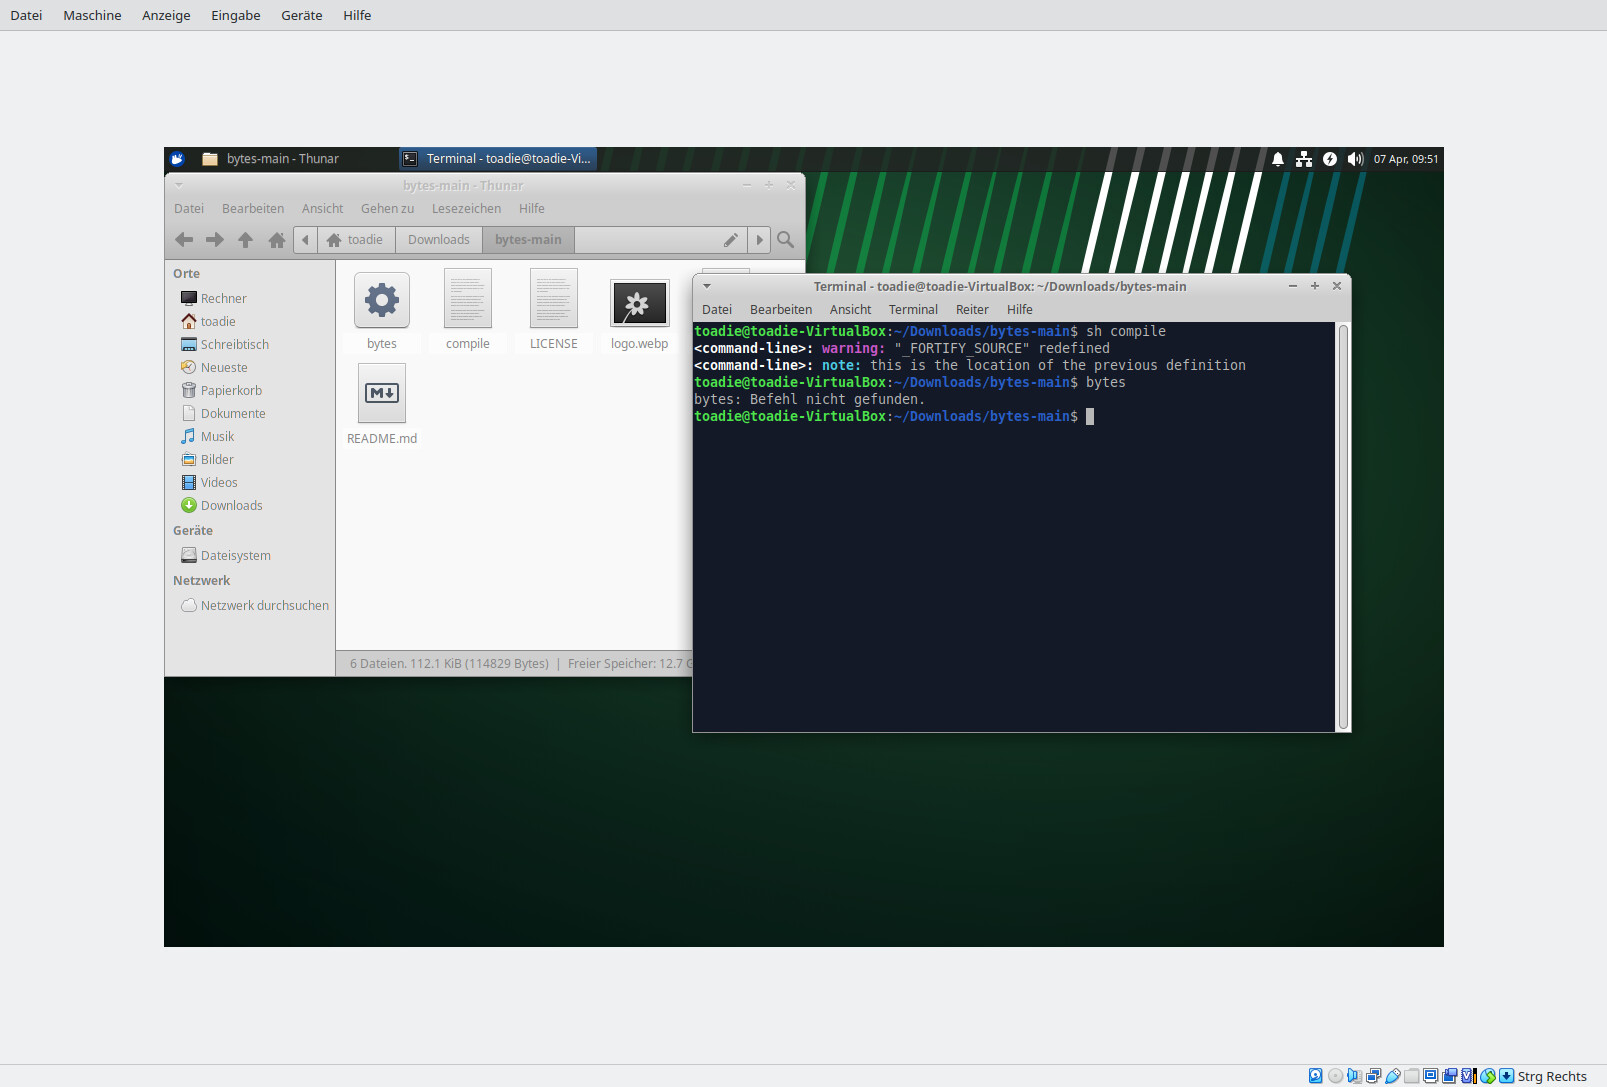Viewport: 1607px width, 1087px height.
Task: Open Terminal Hilfe menu
Action: click(1020, 309)
